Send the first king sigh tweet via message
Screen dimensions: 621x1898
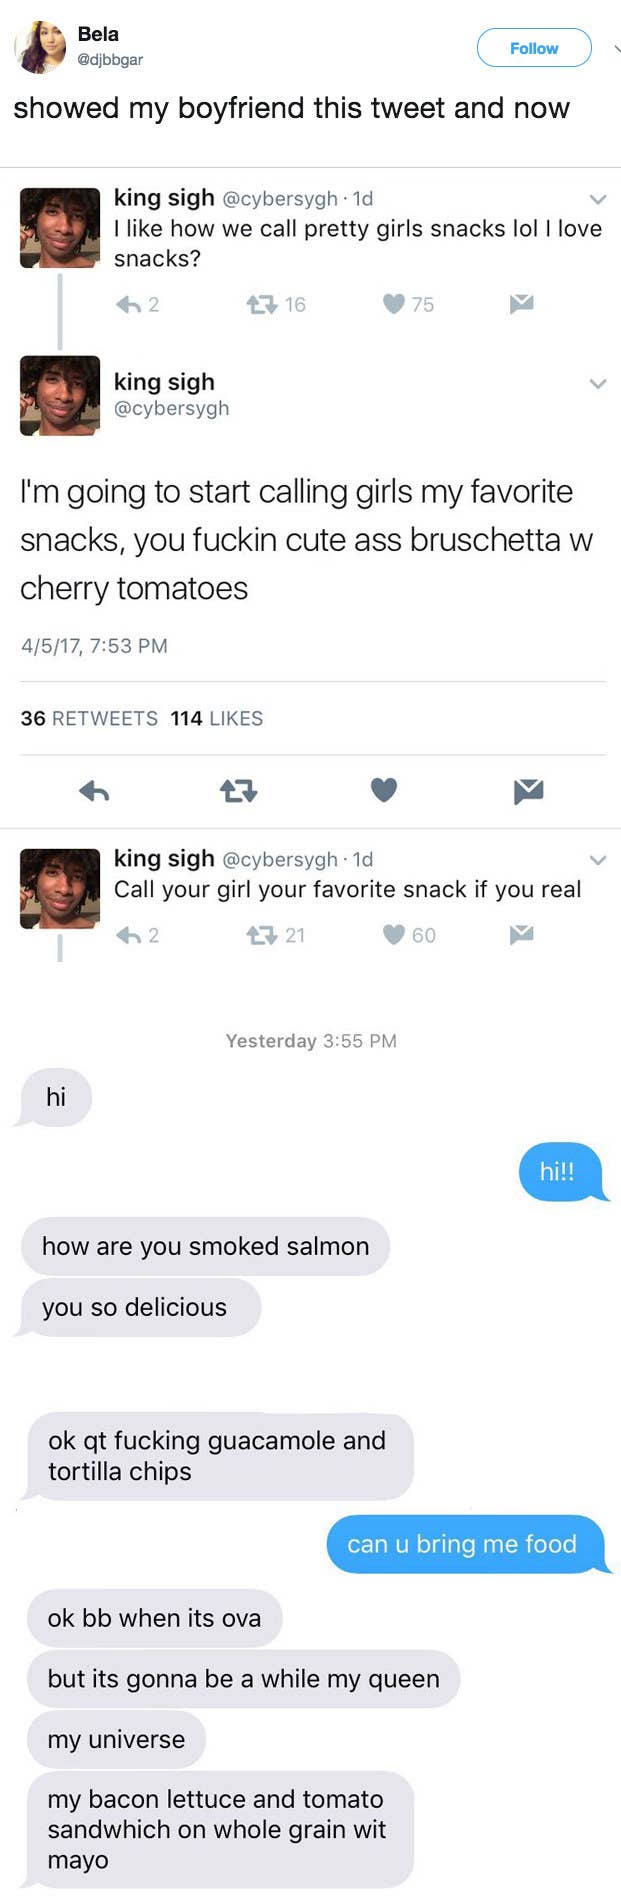click(521, 304)
